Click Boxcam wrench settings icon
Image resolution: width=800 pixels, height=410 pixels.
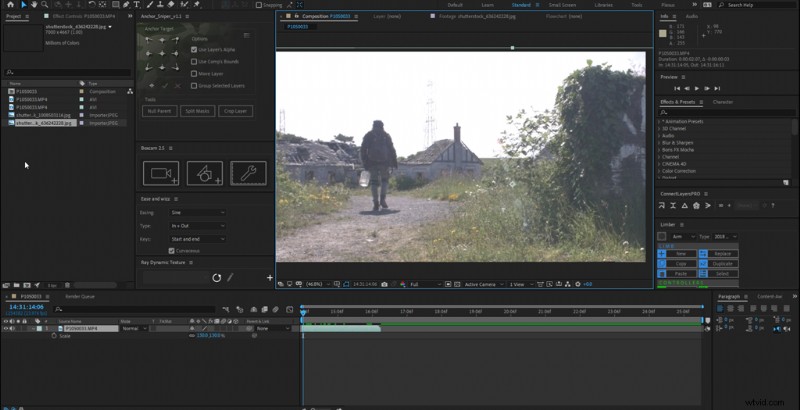click(248, 173)
